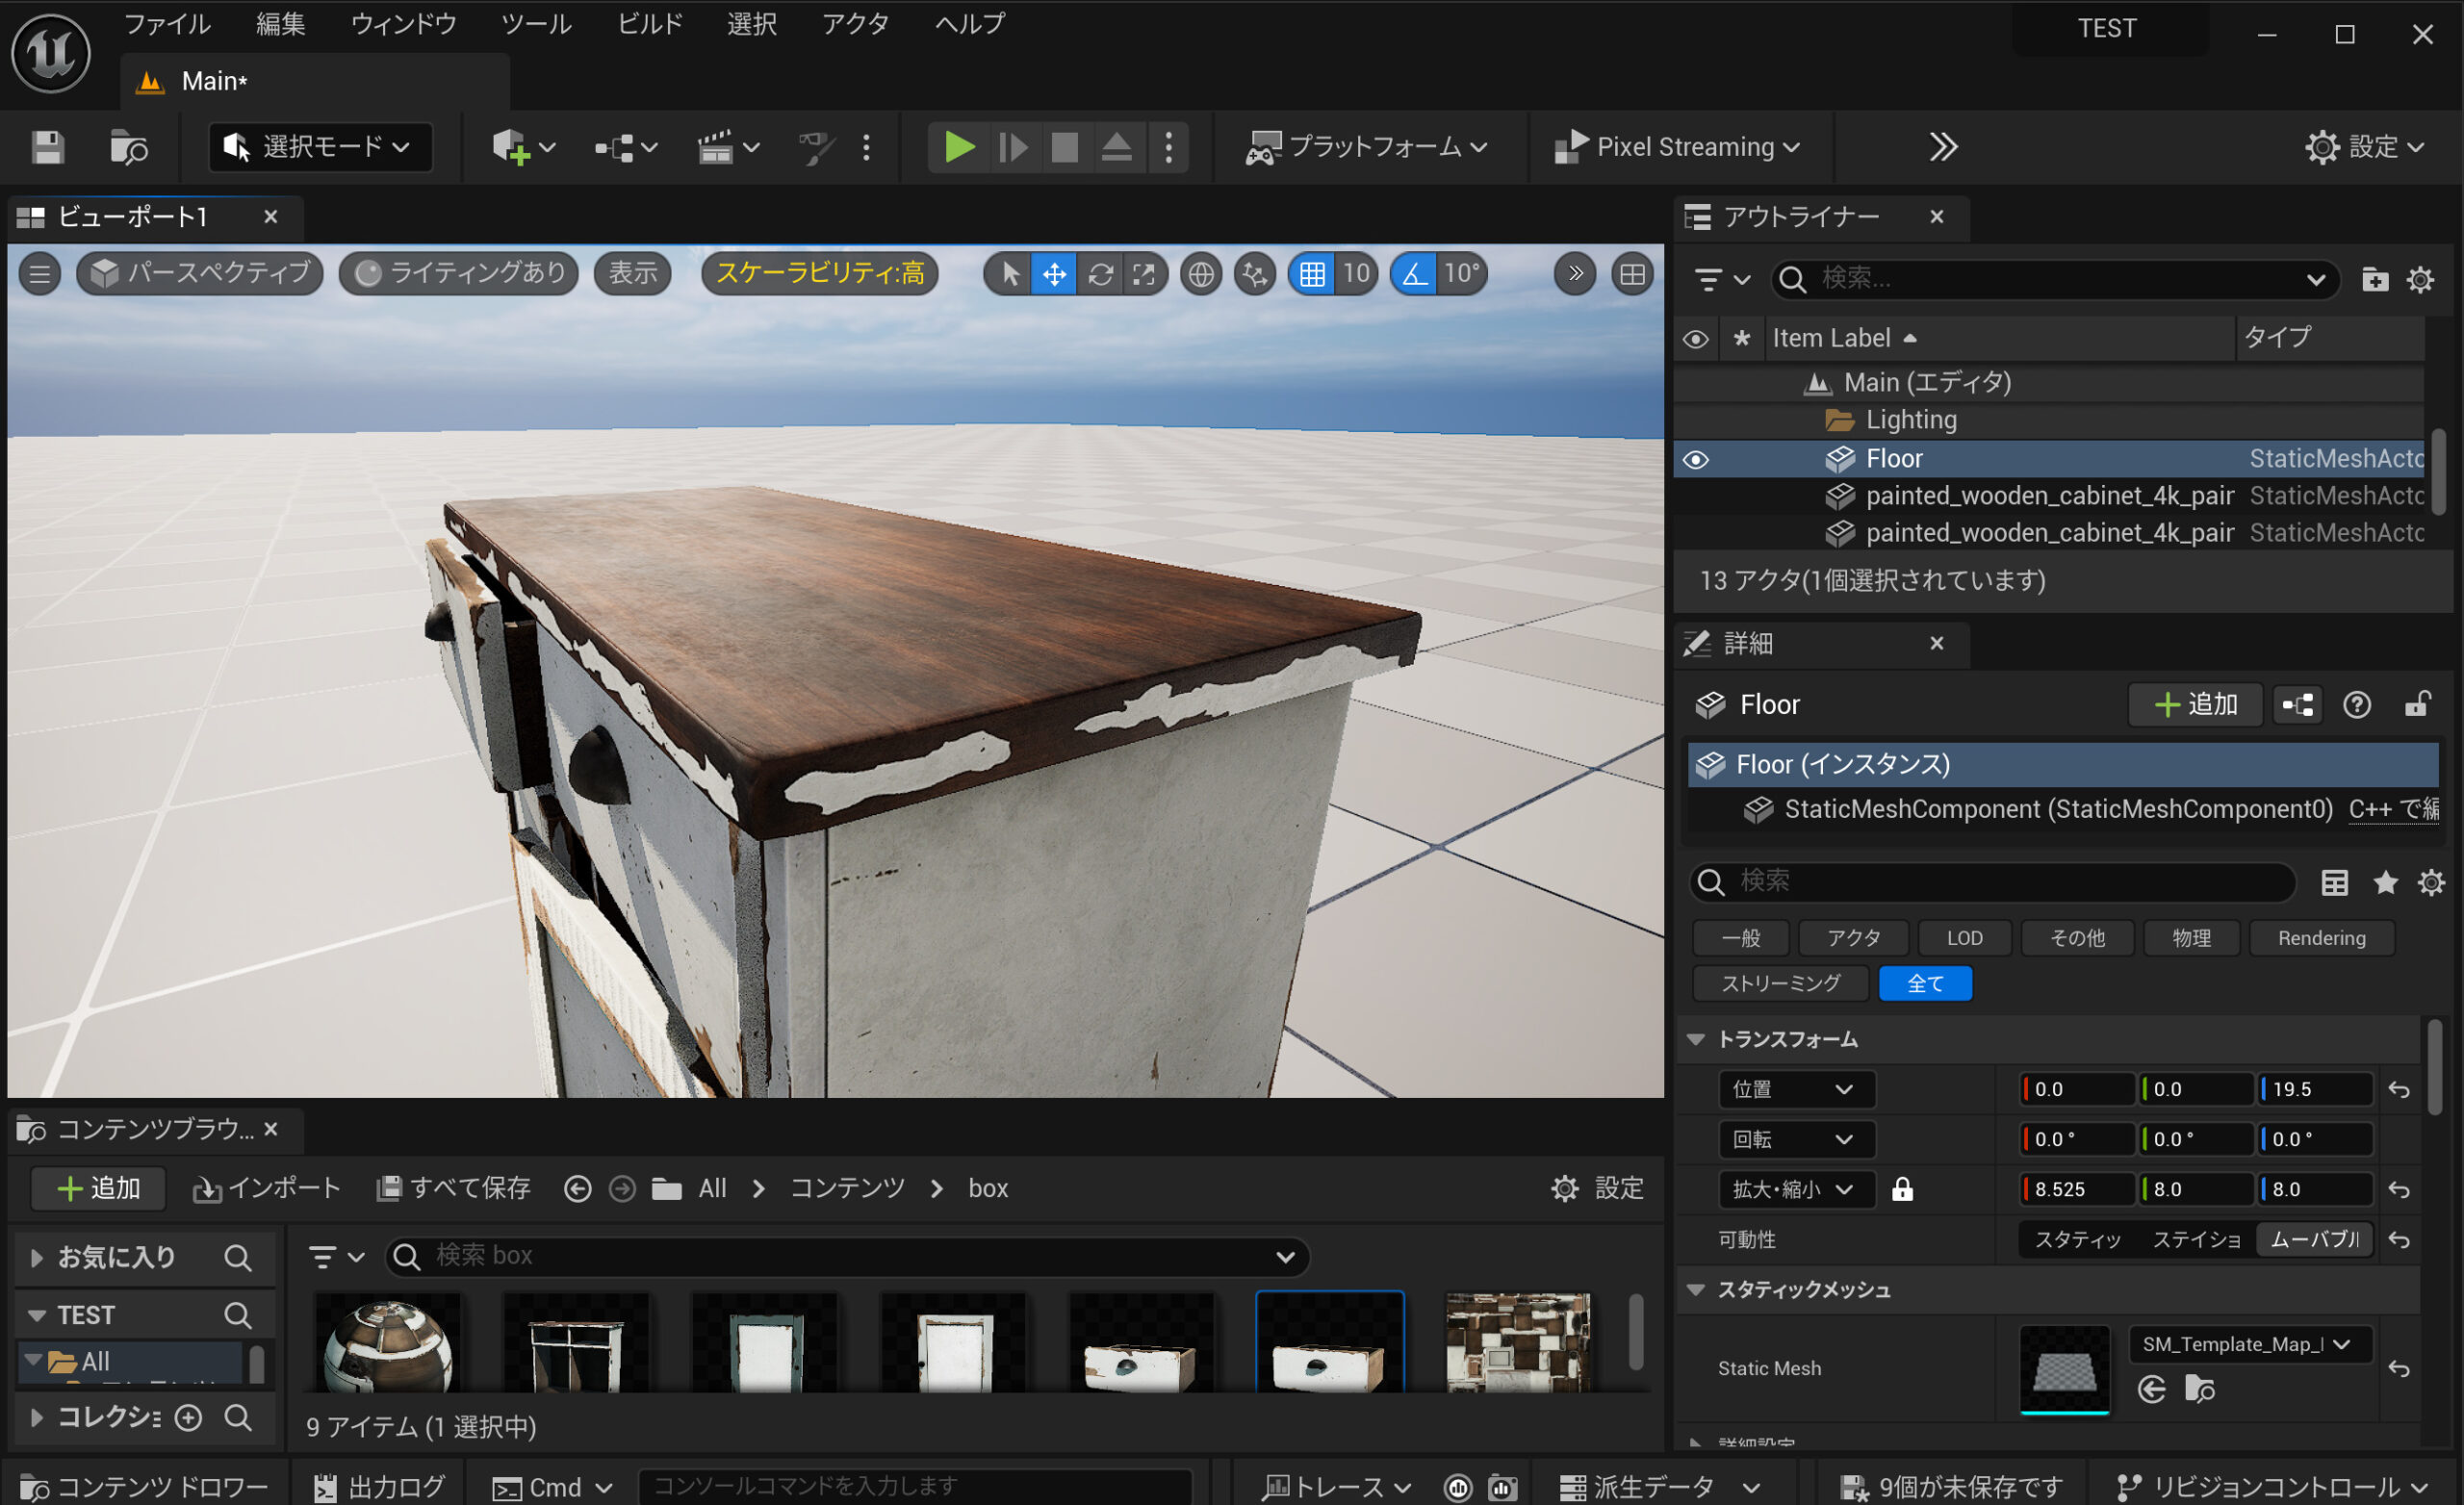The width and height of the screenshot is (2464, 1505).
Task: Toggle the scale lock icon
Action: 1902,1189
